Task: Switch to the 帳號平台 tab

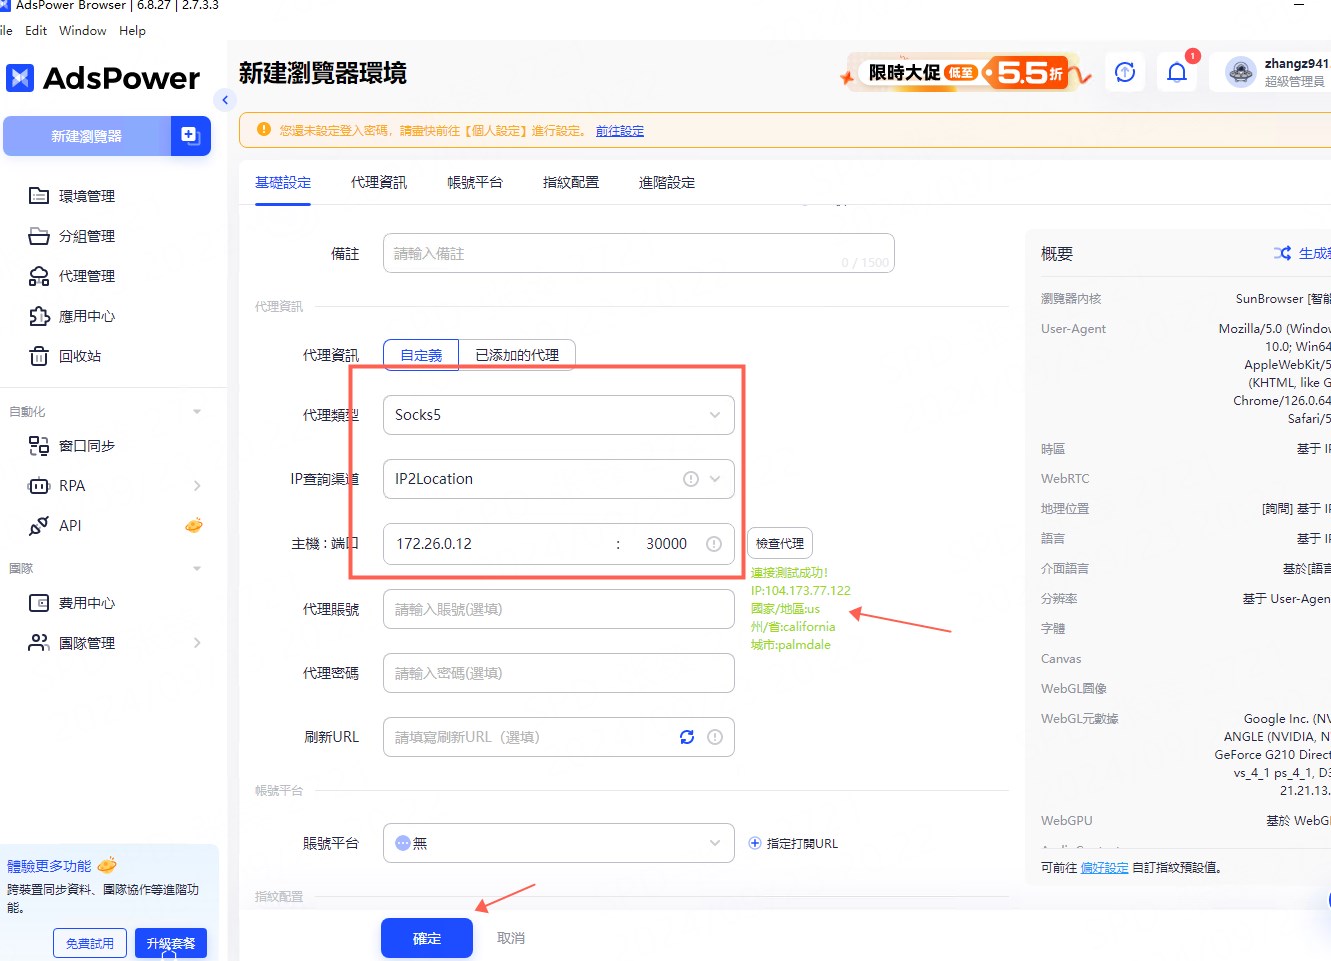Action: [x=475, y=182]
